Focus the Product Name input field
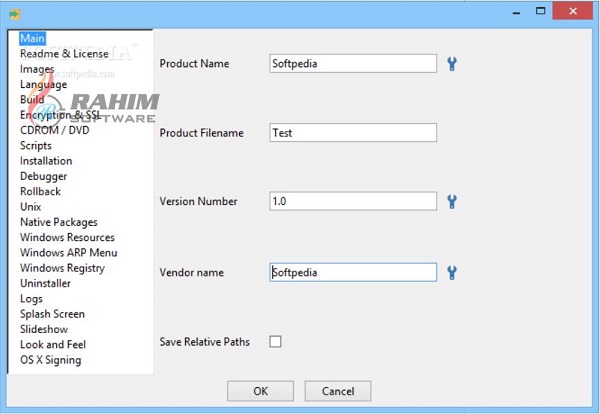Image resolution: width=600 pixels, height=414 pixels. coord(353,64)
